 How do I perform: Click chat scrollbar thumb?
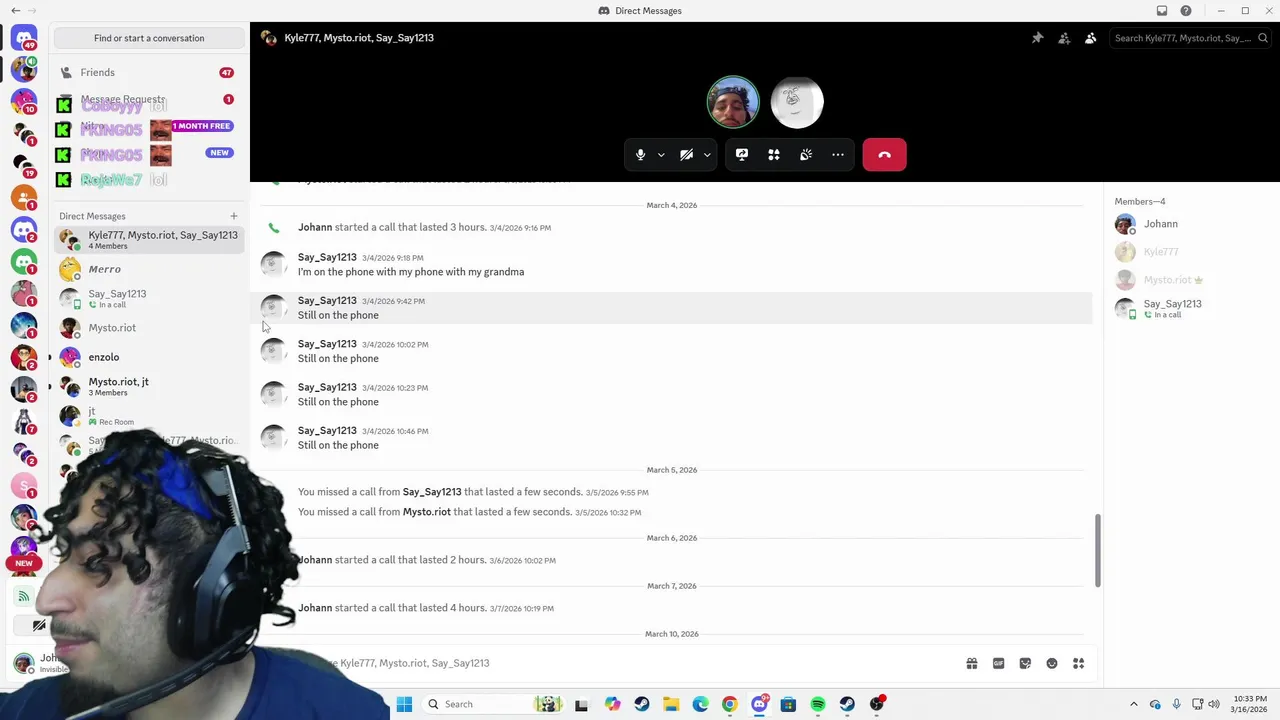1097,550
